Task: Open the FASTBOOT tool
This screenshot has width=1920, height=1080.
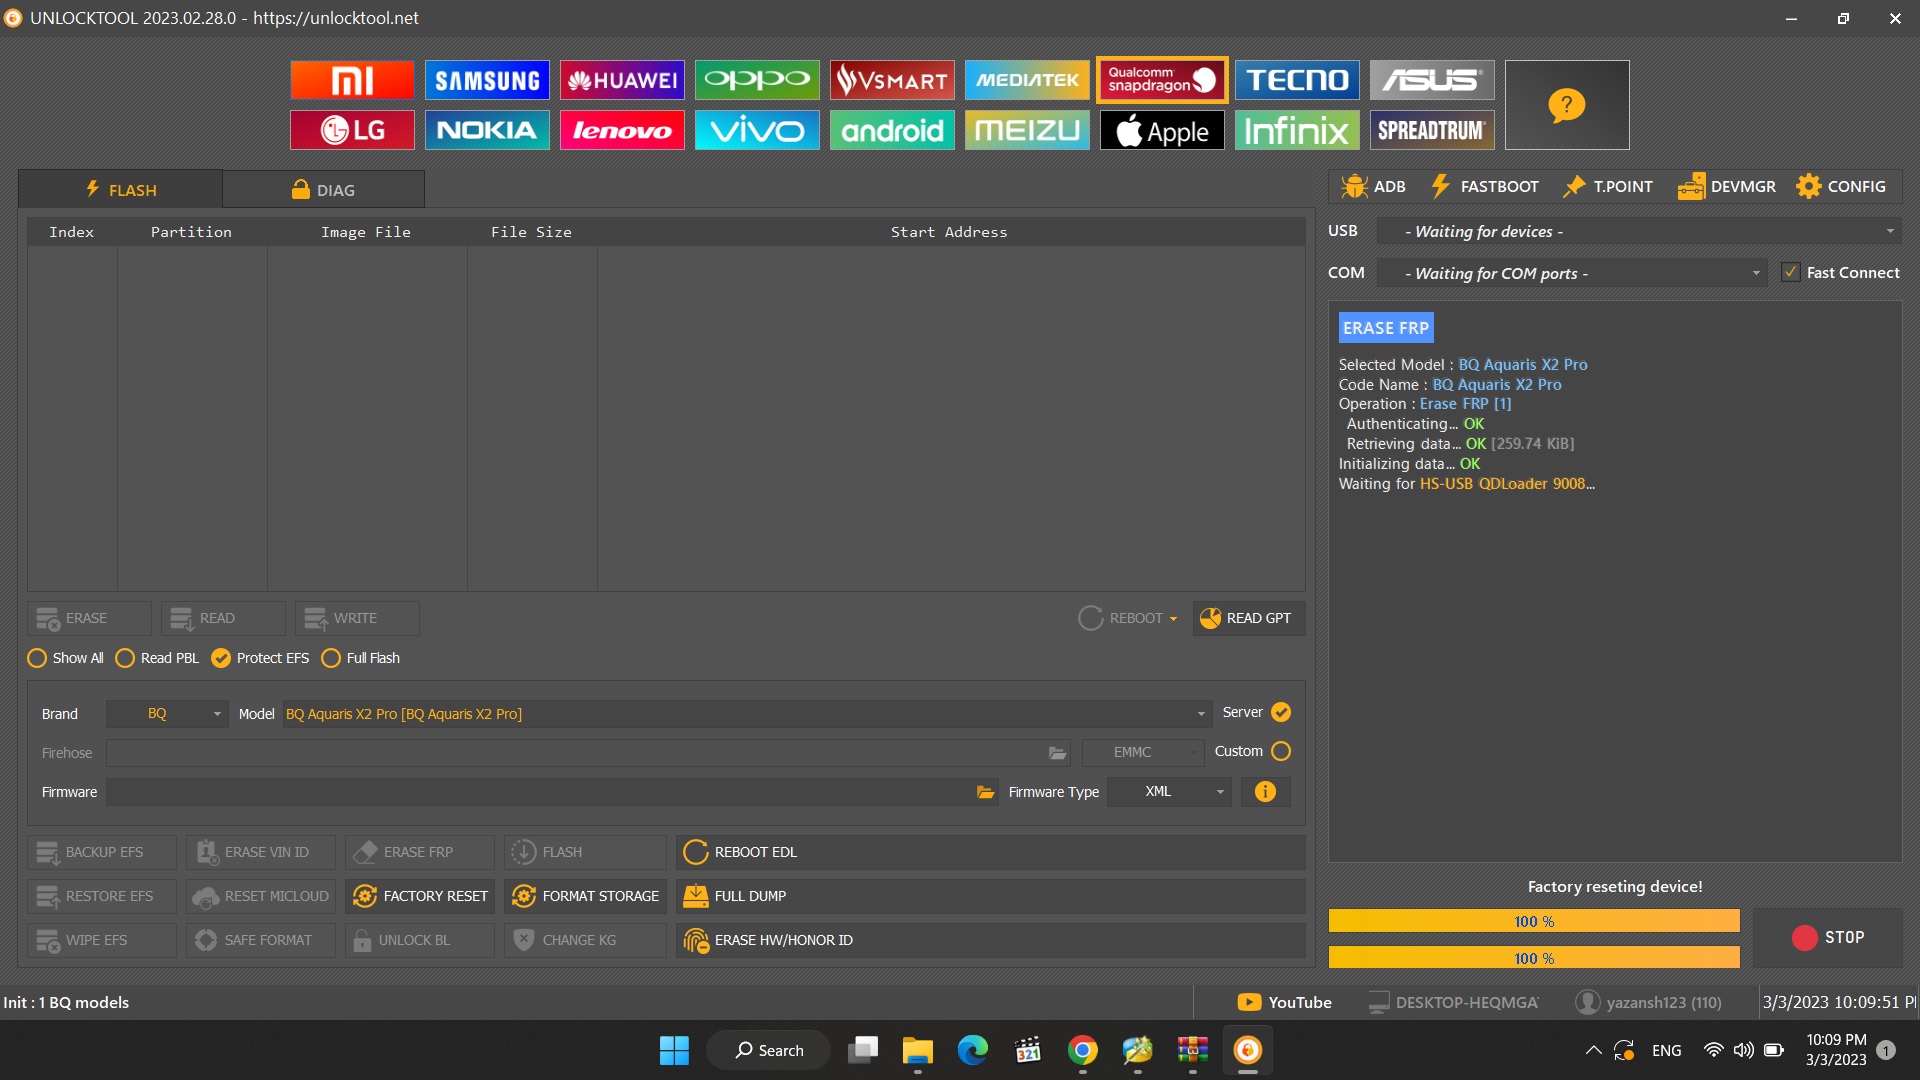Action: pyautogui.click(x=1485, y=186)
